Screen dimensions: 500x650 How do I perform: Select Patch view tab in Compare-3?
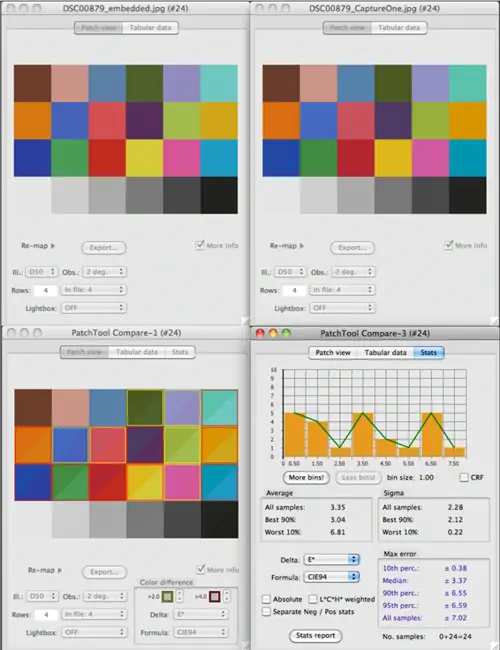click(x=333, y=352)
